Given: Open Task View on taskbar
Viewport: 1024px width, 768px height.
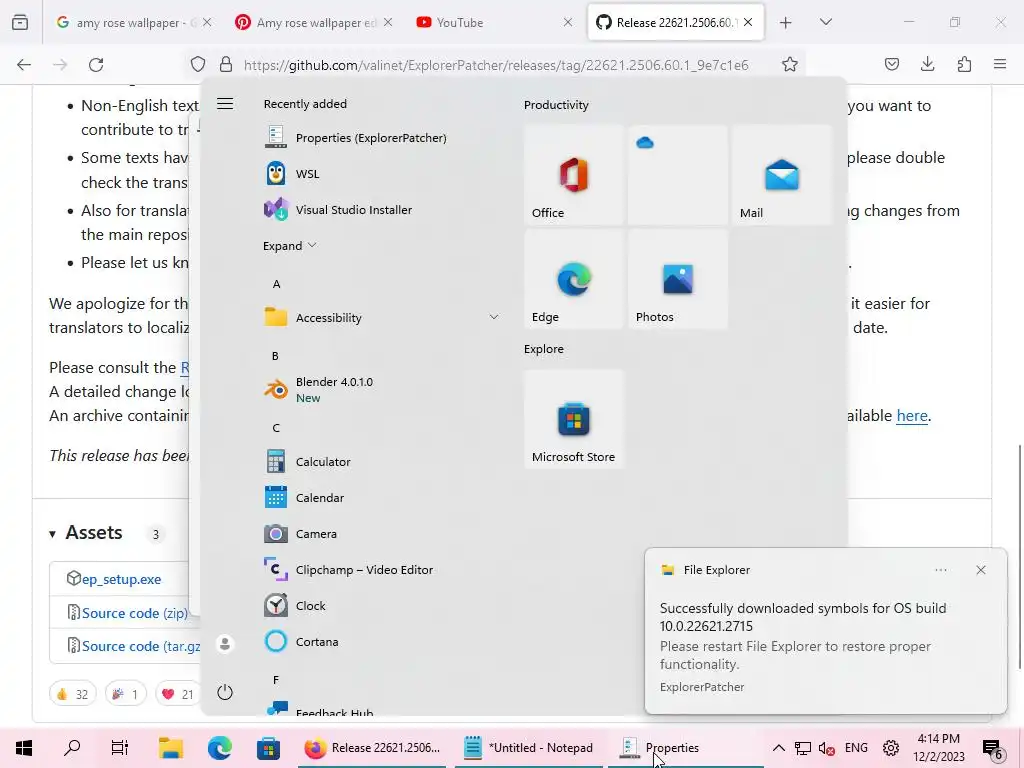Looking at the screenshot, I should [x=120, y=748].
